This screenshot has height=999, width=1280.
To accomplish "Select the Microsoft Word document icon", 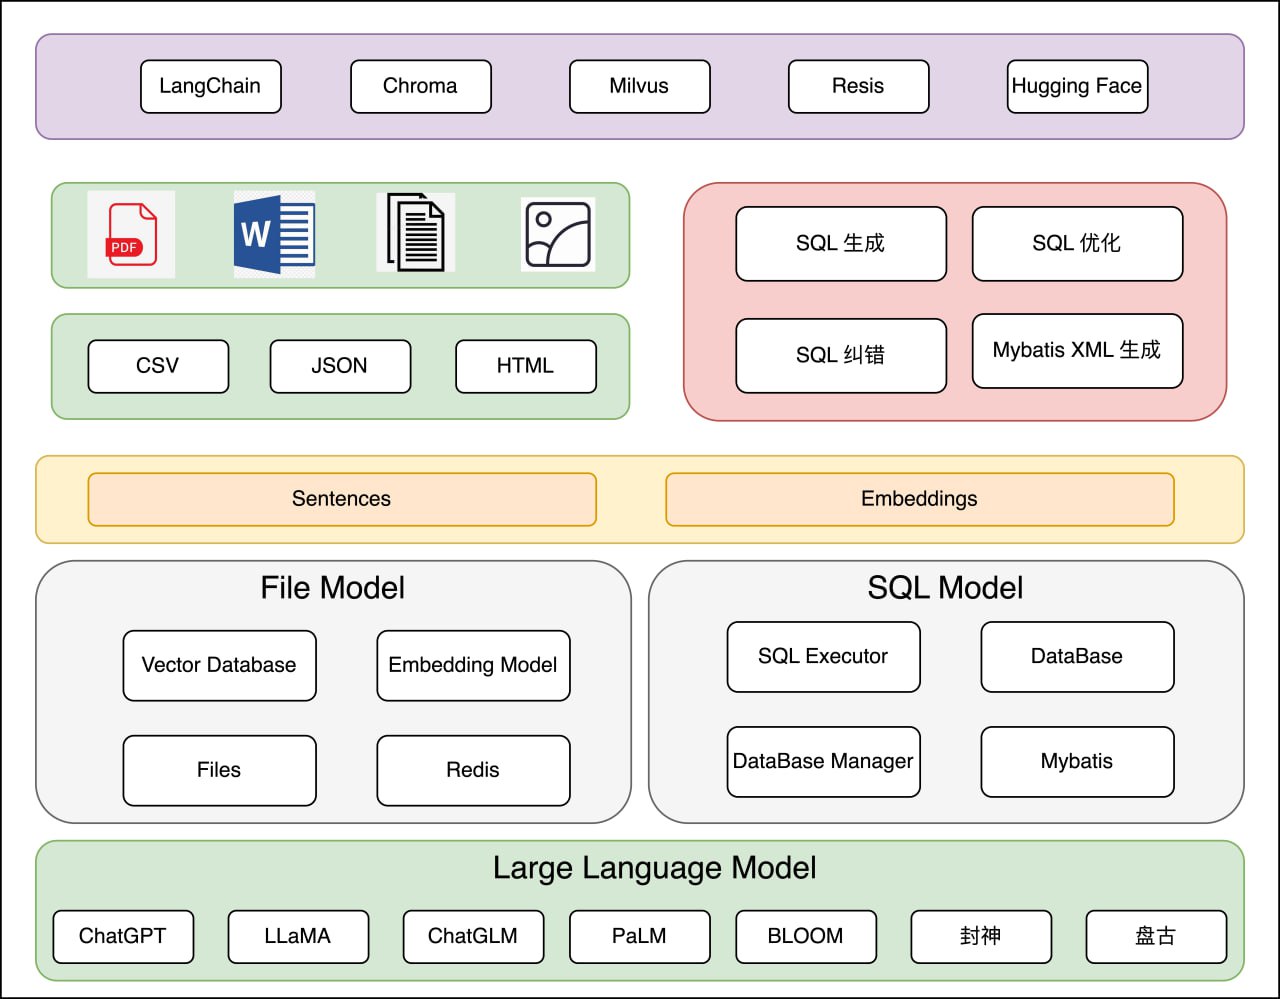I will [274, 234].
